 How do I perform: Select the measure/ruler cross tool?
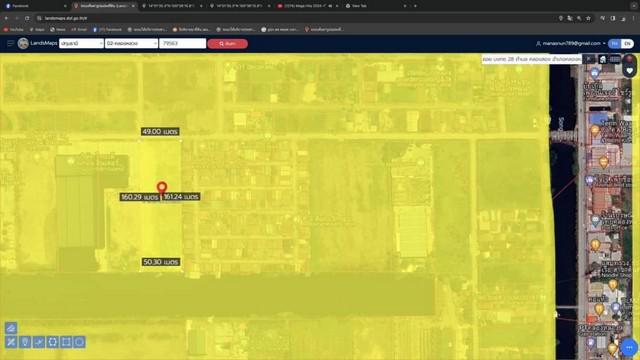click(11, 342)
